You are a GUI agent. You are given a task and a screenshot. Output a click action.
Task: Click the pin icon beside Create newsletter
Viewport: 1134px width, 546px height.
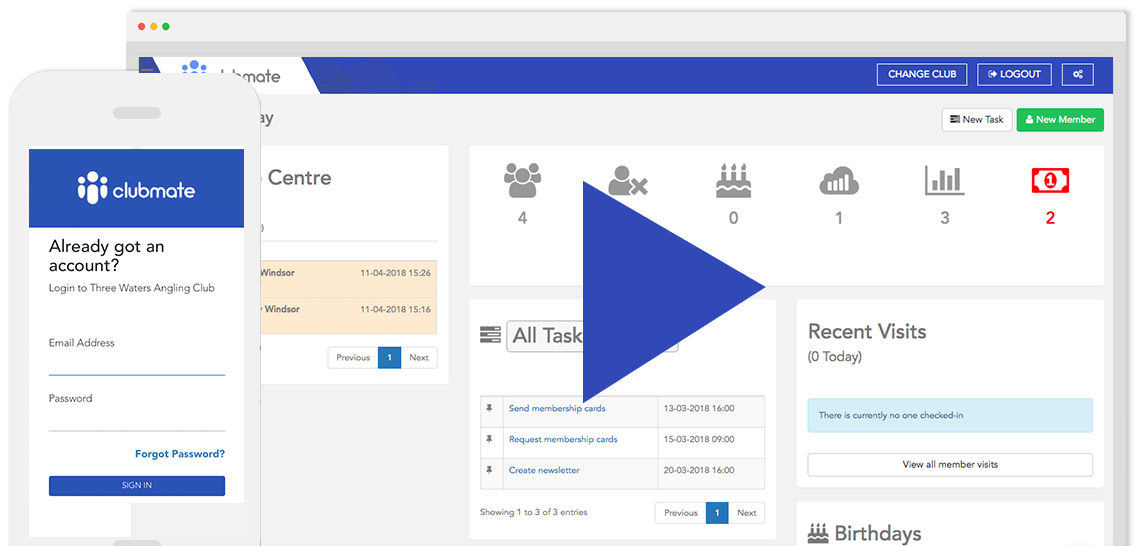click(489, 470)
